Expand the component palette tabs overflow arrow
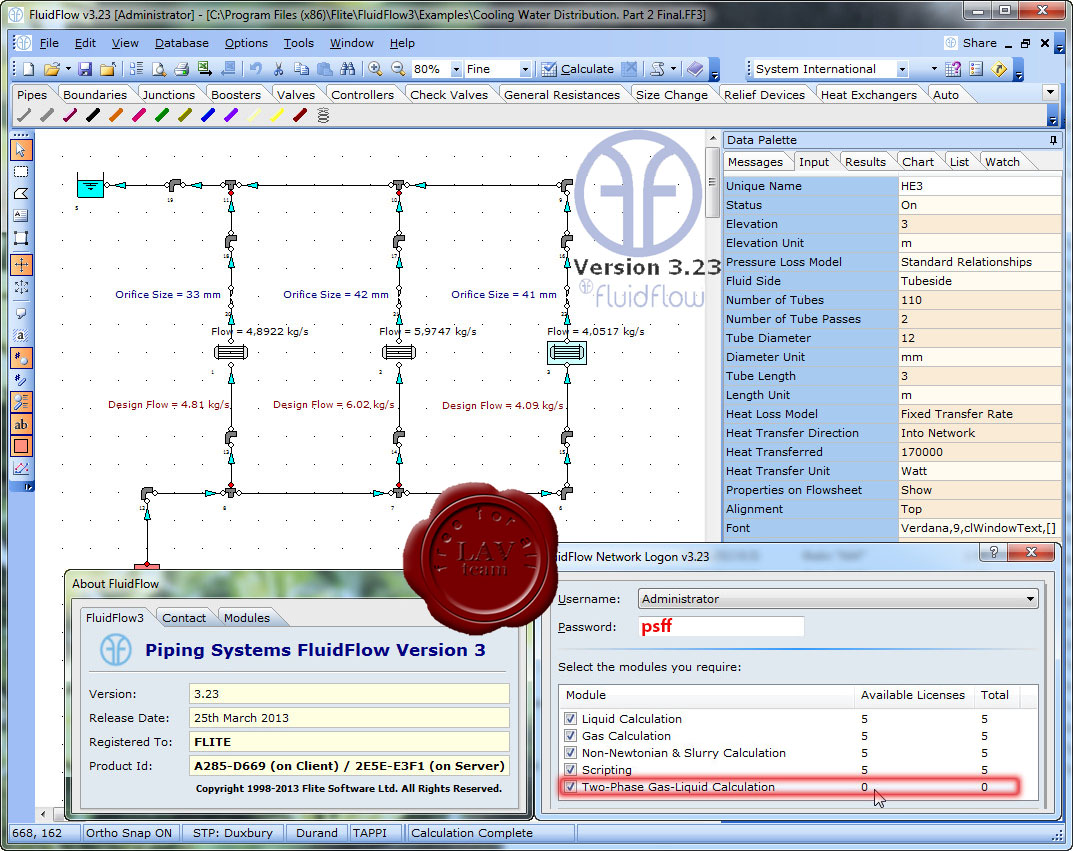This screenshot has height=851, width=1073. [x=1051, y=92]
